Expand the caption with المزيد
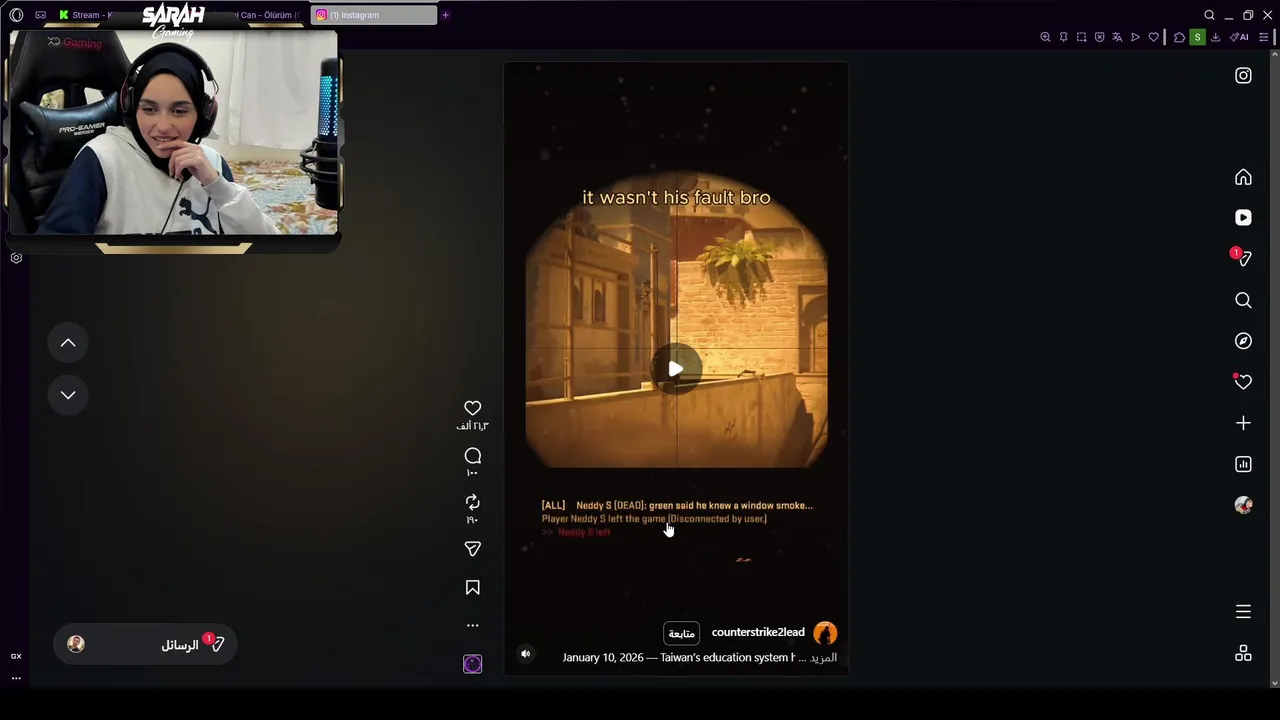Screen dimensions: 1280x720 pyautogui.click(x=823, y=658)
